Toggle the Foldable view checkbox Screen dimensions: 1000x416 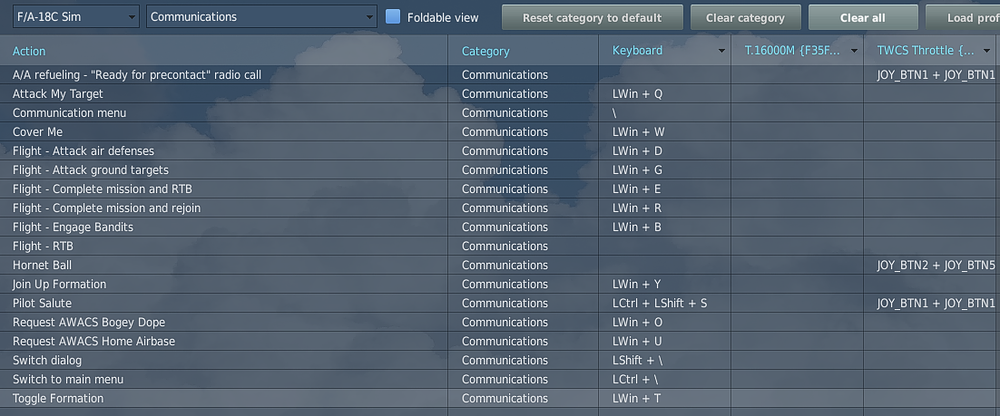click(x=393, y=17)
